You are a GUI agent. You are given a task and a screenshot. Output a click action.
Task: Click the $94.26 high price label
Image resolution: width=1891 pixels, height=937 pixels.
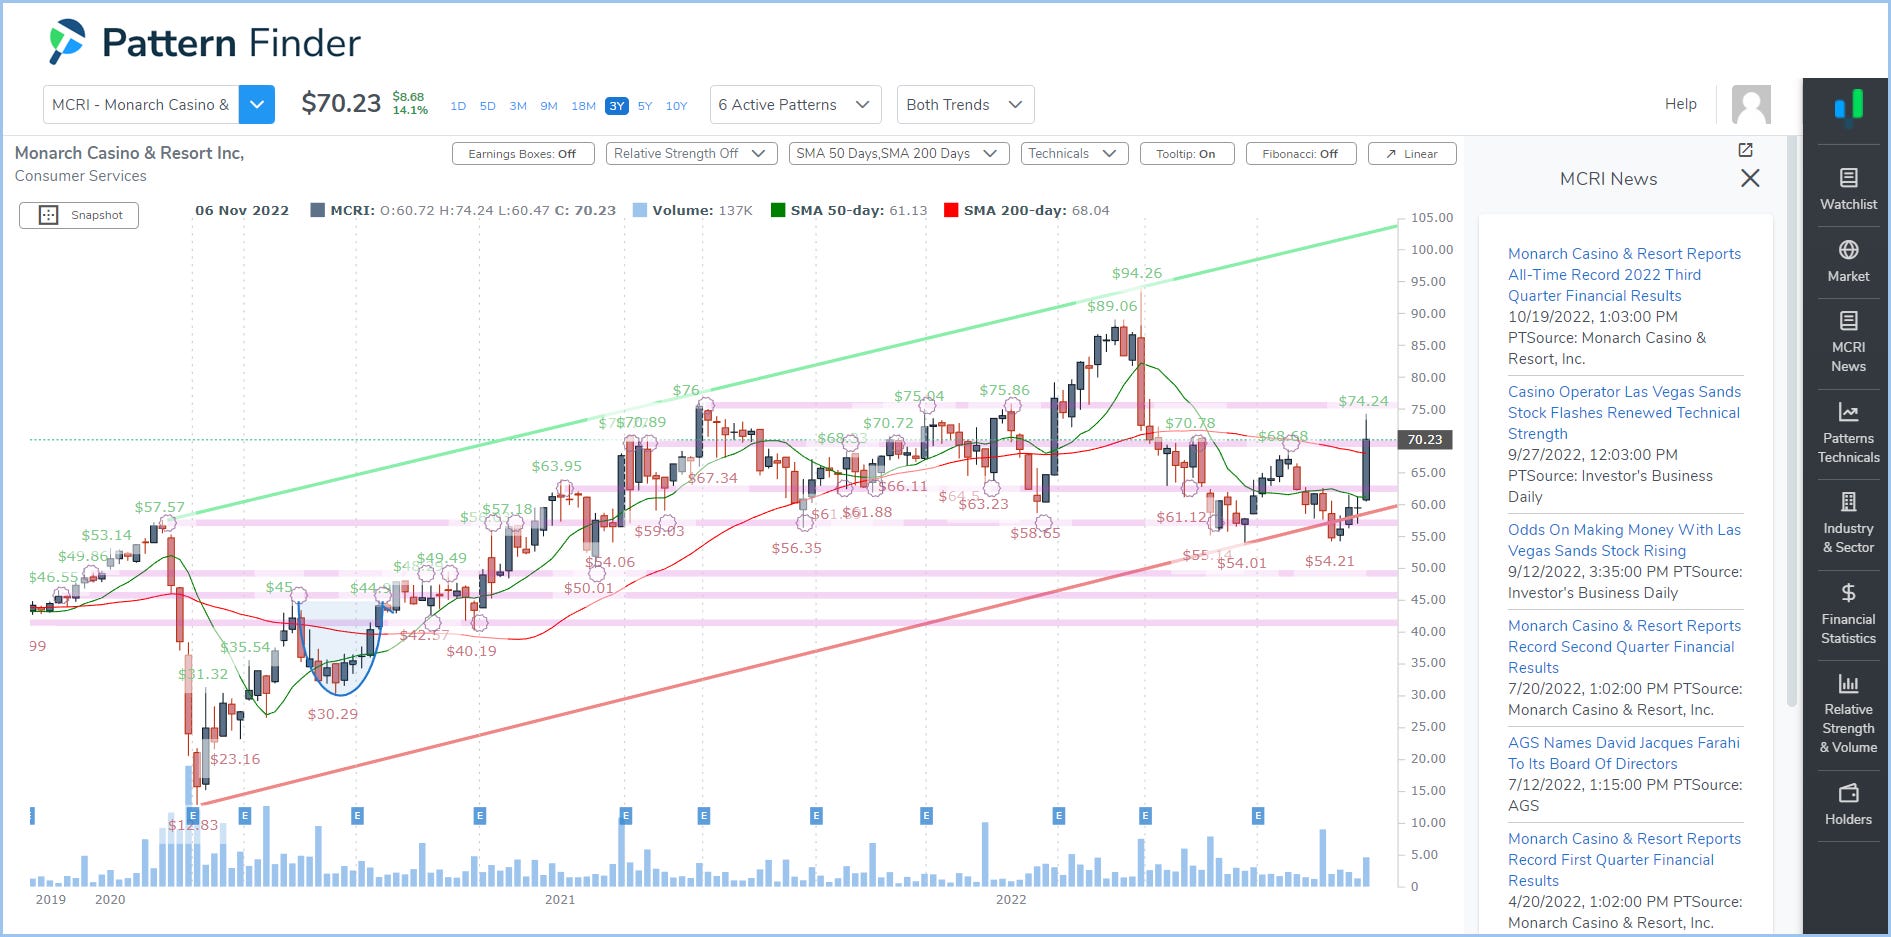tap(1137, 273)
